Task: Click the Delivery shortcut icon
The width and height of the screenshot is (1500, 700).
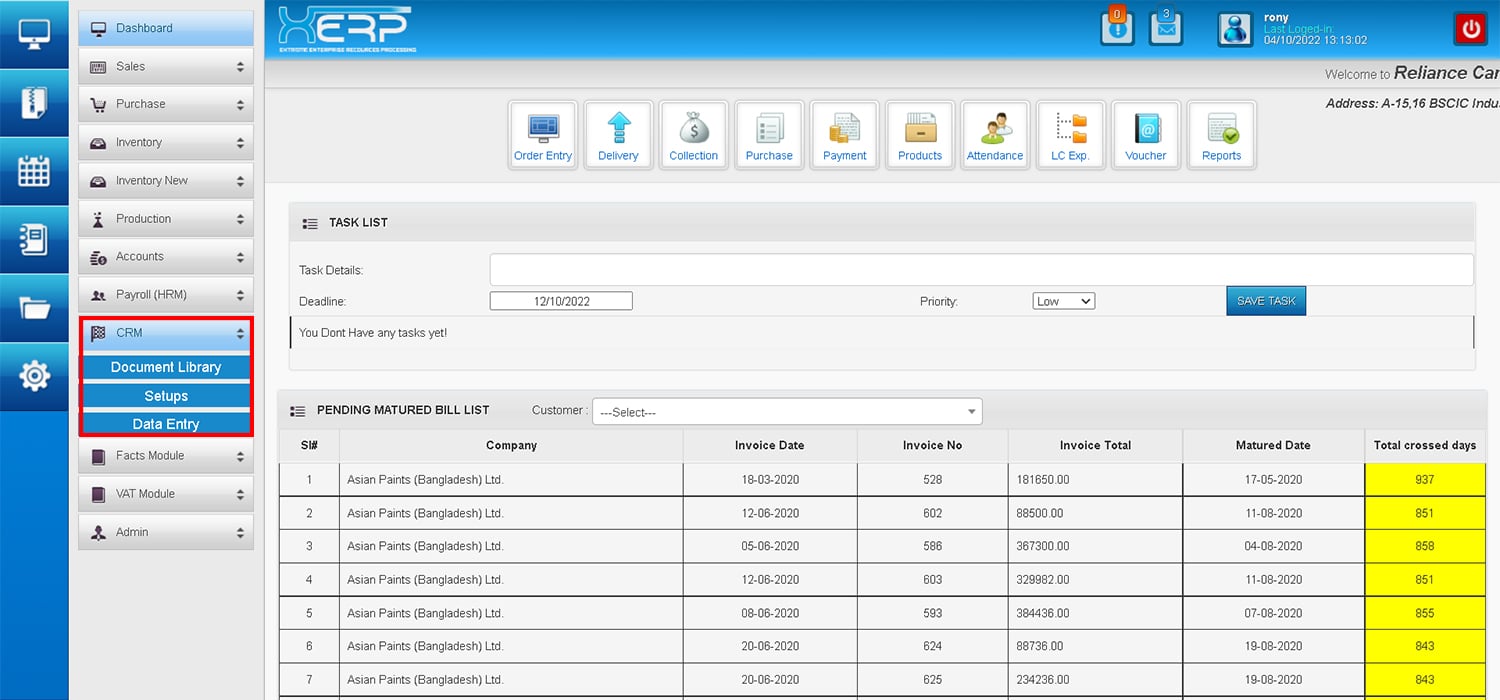Action: (x=618, y=135)
